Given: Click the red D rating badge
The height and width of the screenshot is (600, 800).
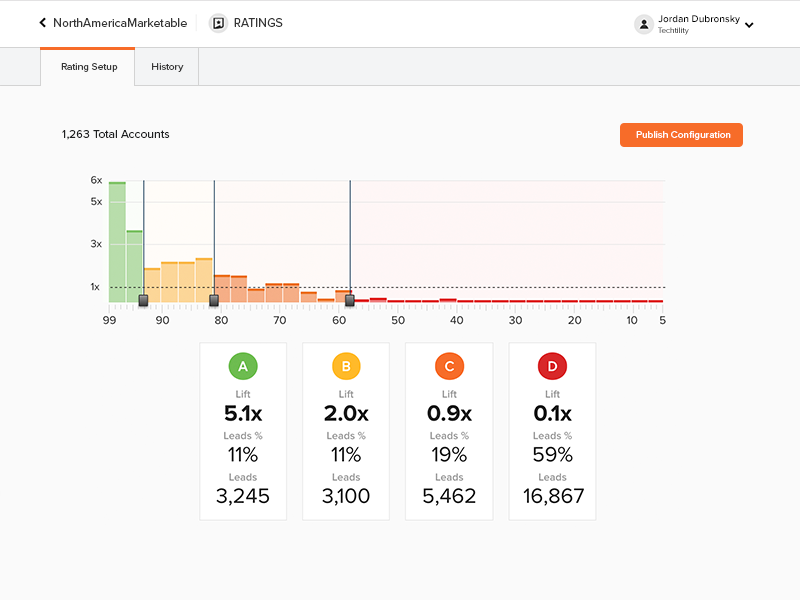Looking at the screenshot, I should 552,367.
